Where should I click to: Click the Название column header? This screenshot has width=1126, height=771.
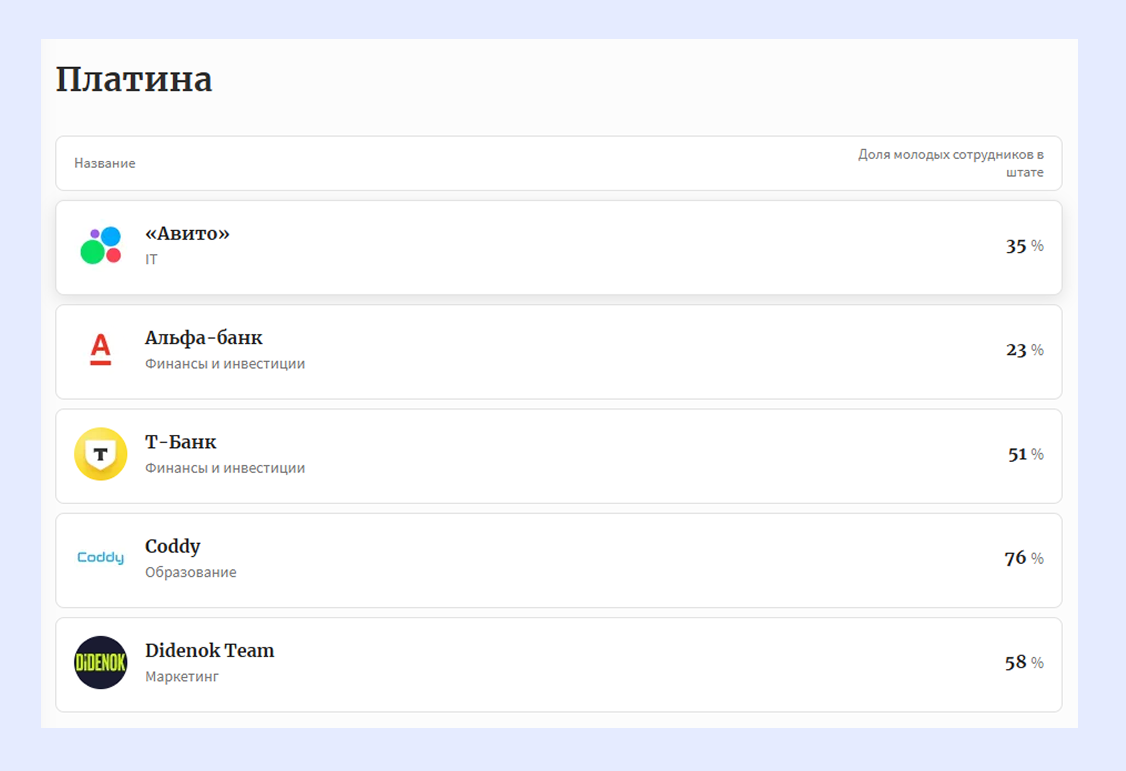(x=105, y=164)
